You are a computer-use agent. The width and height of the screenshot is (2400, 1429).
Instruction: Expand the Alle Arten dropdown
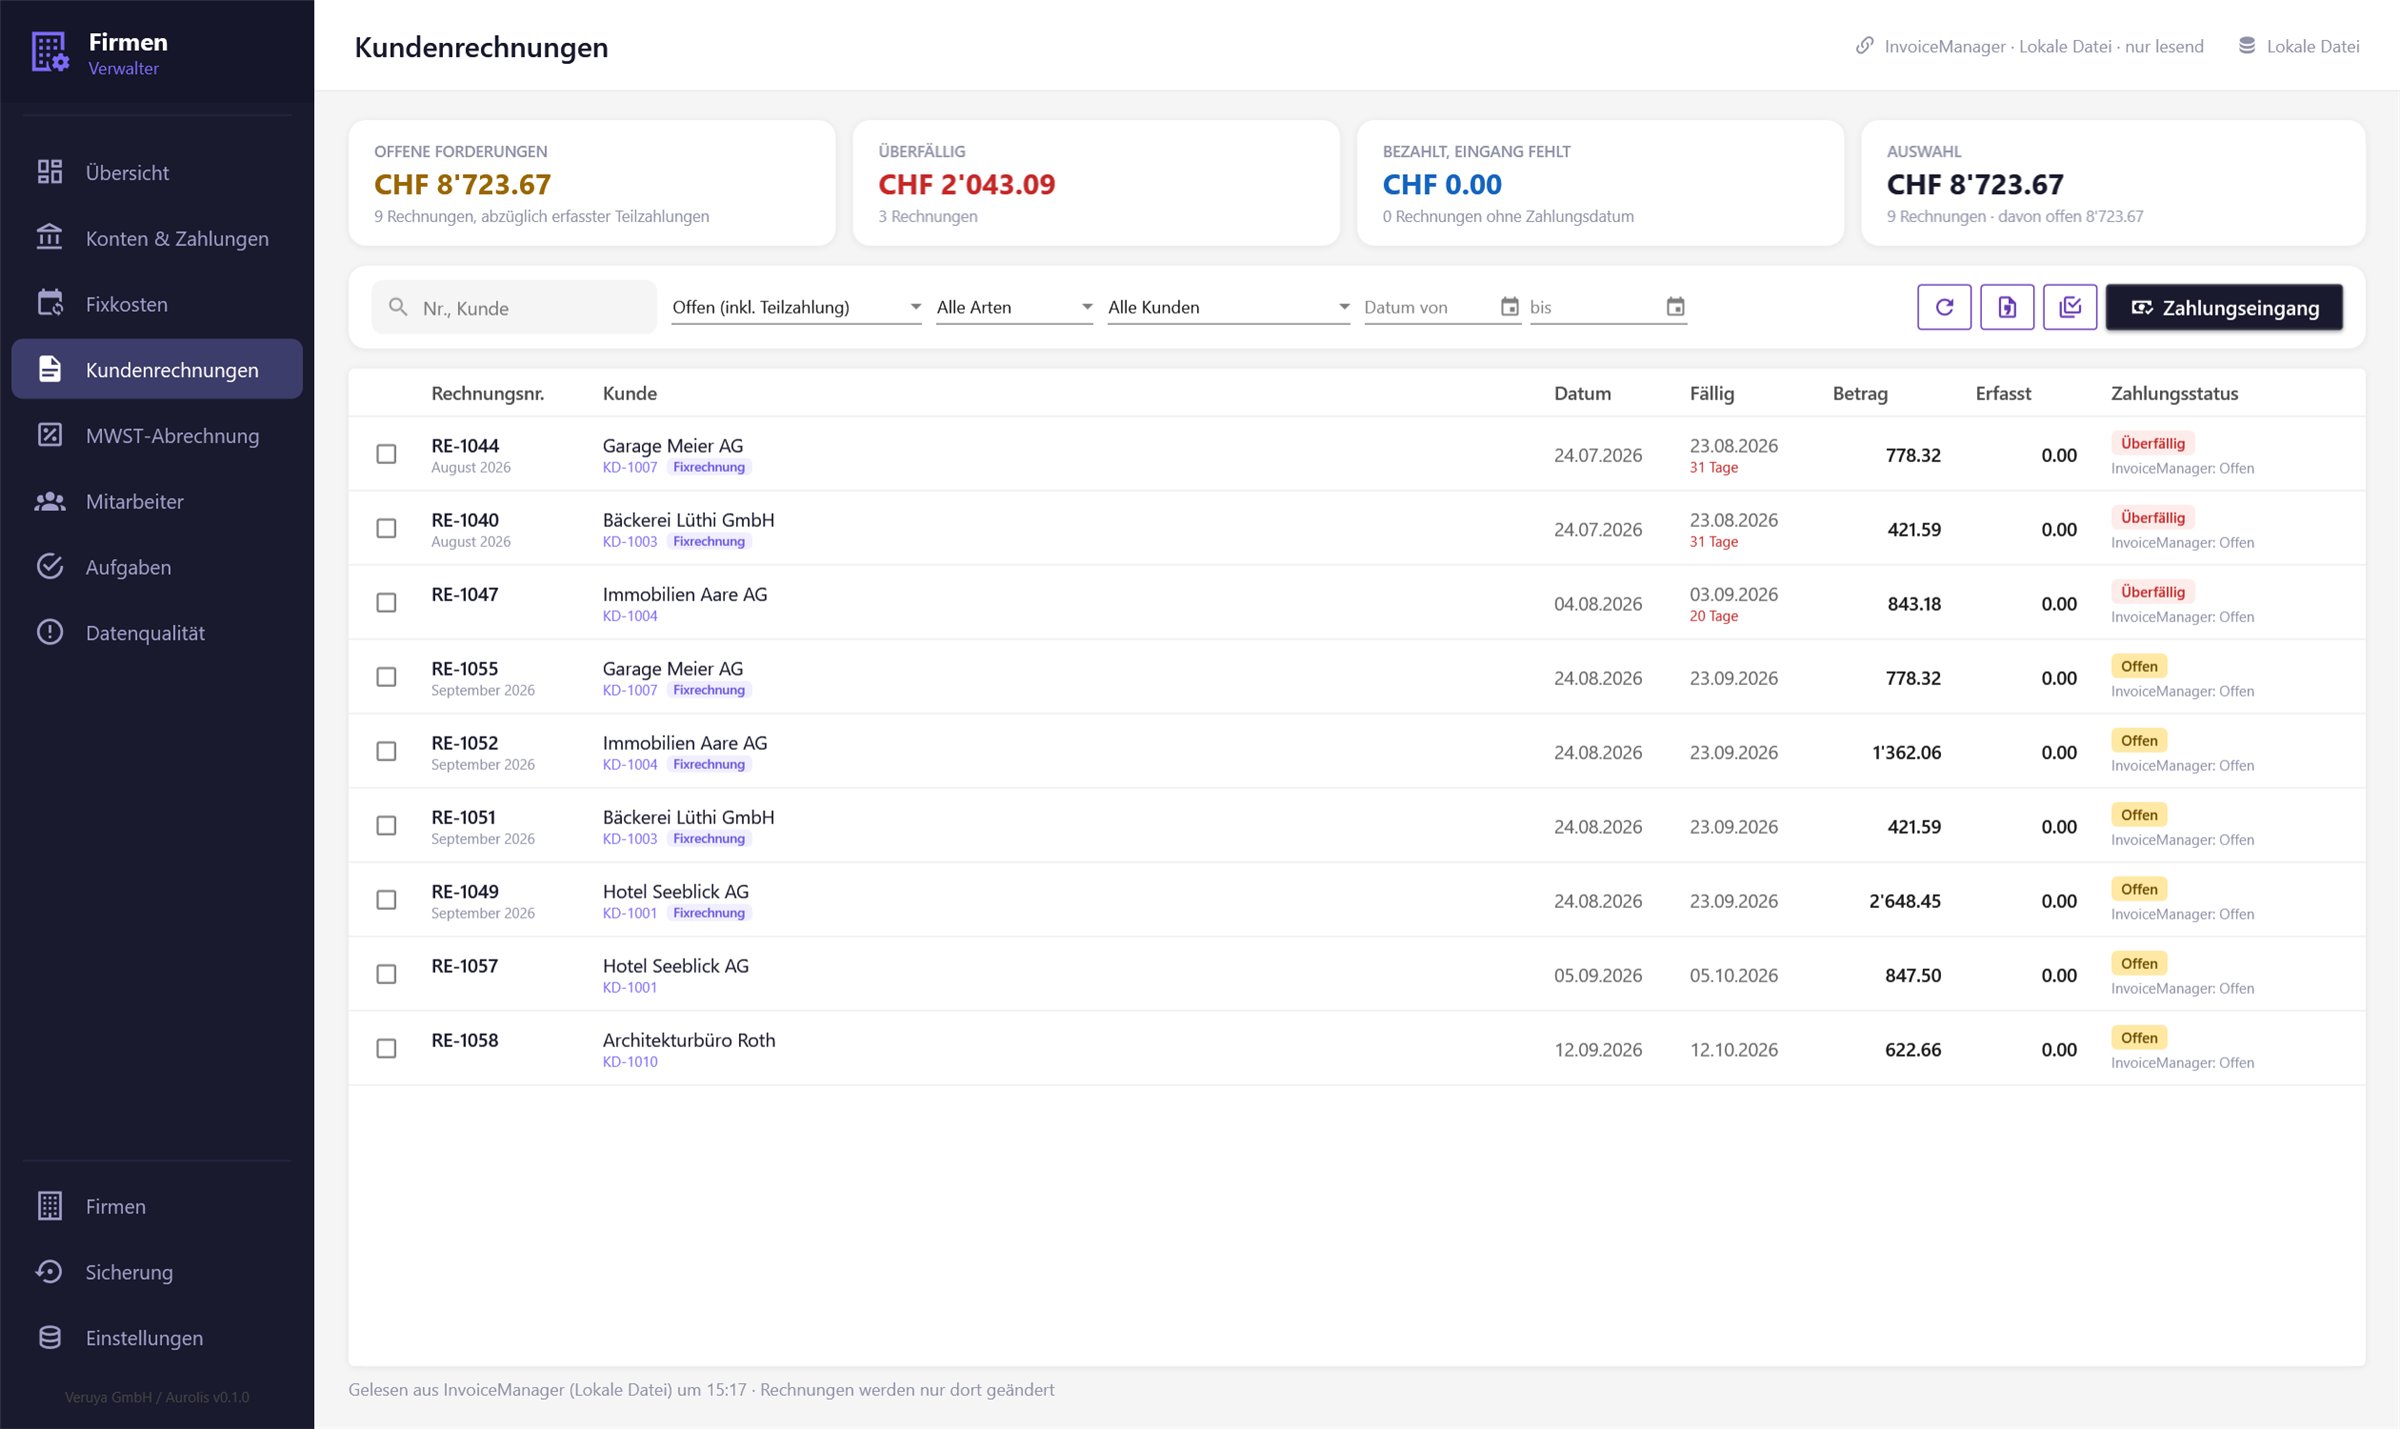[1014, 307]
